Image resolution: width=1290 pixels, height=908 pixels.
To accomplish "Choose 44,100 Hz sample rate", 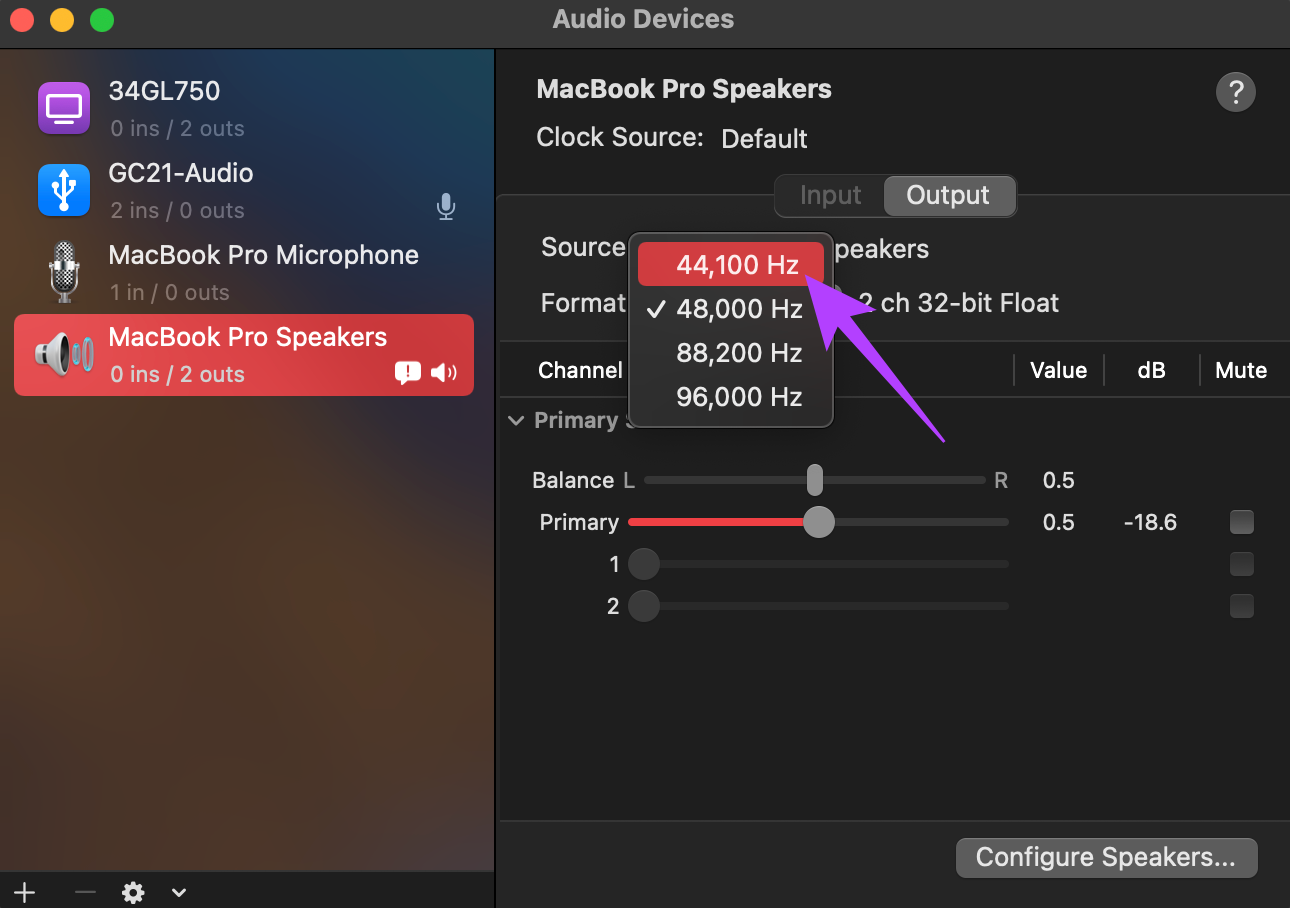I will click(731, 264).
